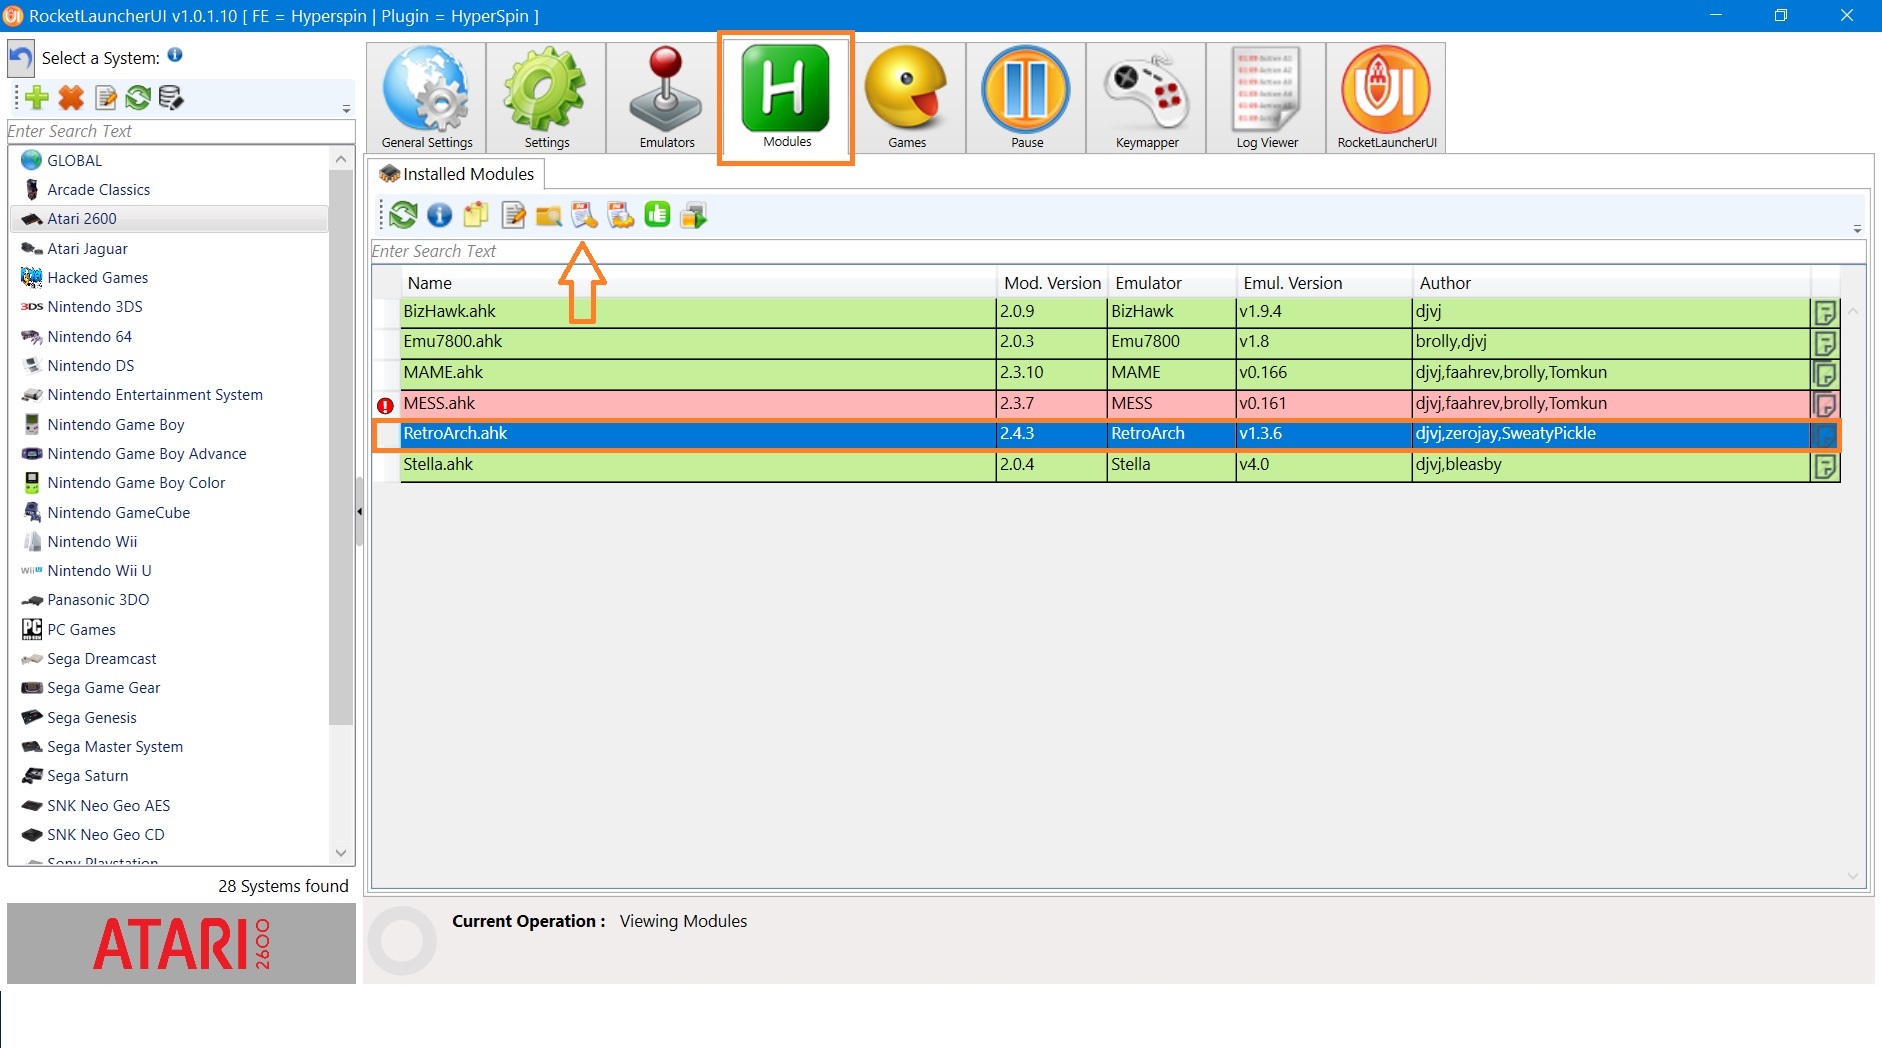This screenshot has height=1048, width=1882.
Task: Click the blue info icon in modules toolbar
Action: [440, 215]
